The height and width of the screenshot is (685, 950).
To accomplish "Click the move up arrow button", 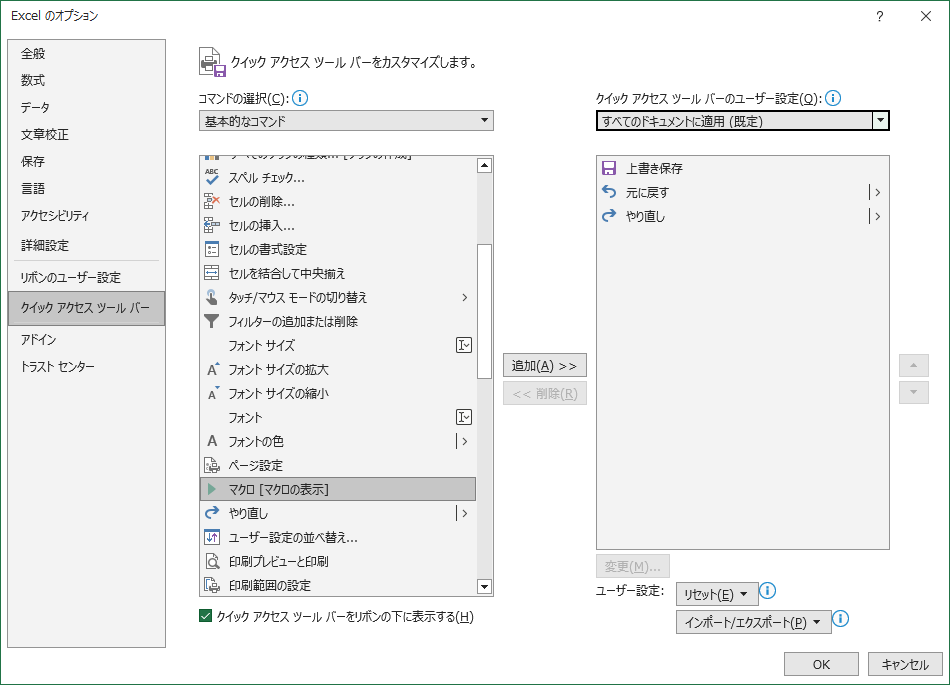I will coord(914,365).
